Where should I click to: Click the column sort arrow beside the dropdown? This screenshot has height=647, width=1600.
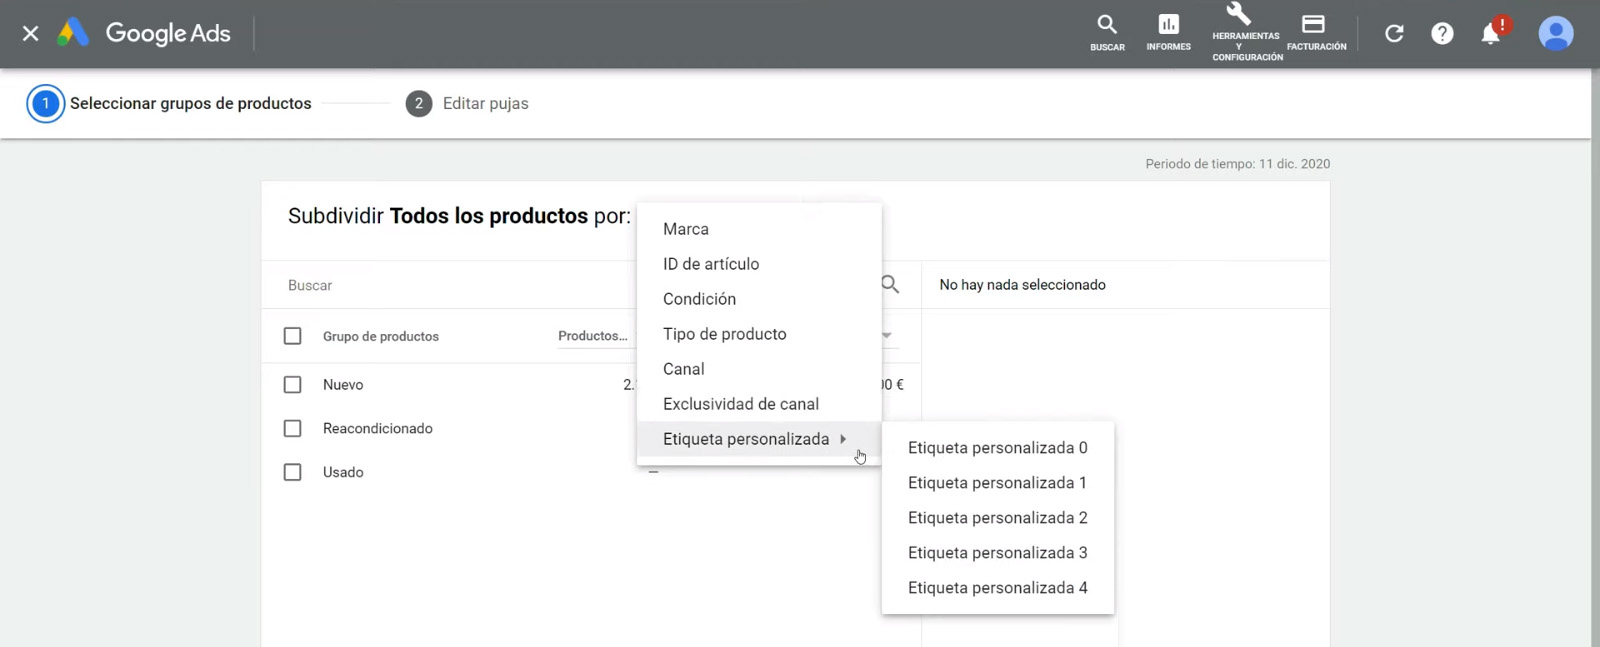[887, 336]
